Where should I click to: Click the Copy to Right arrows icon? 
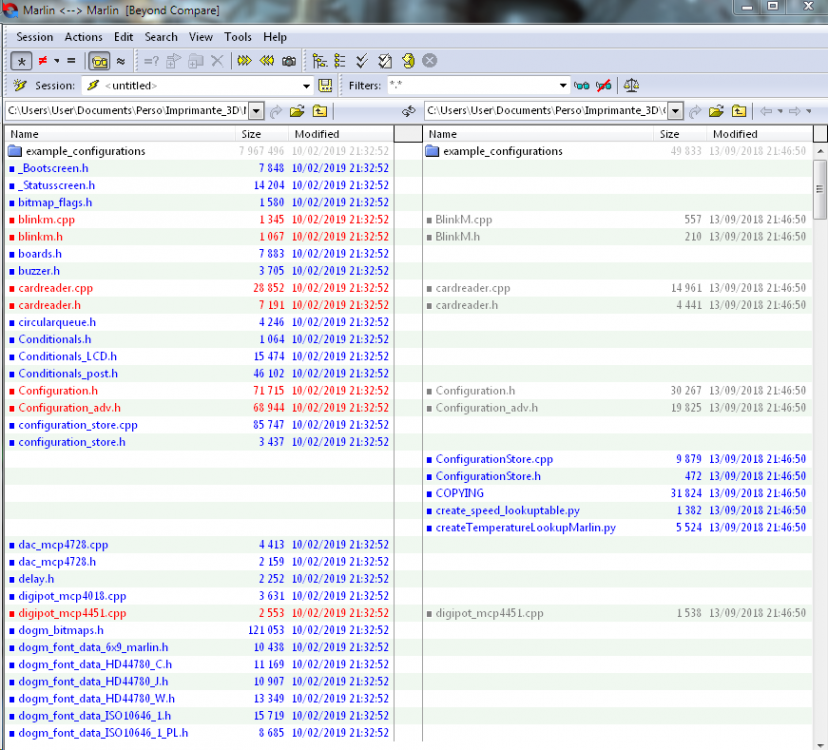(244, 61)
